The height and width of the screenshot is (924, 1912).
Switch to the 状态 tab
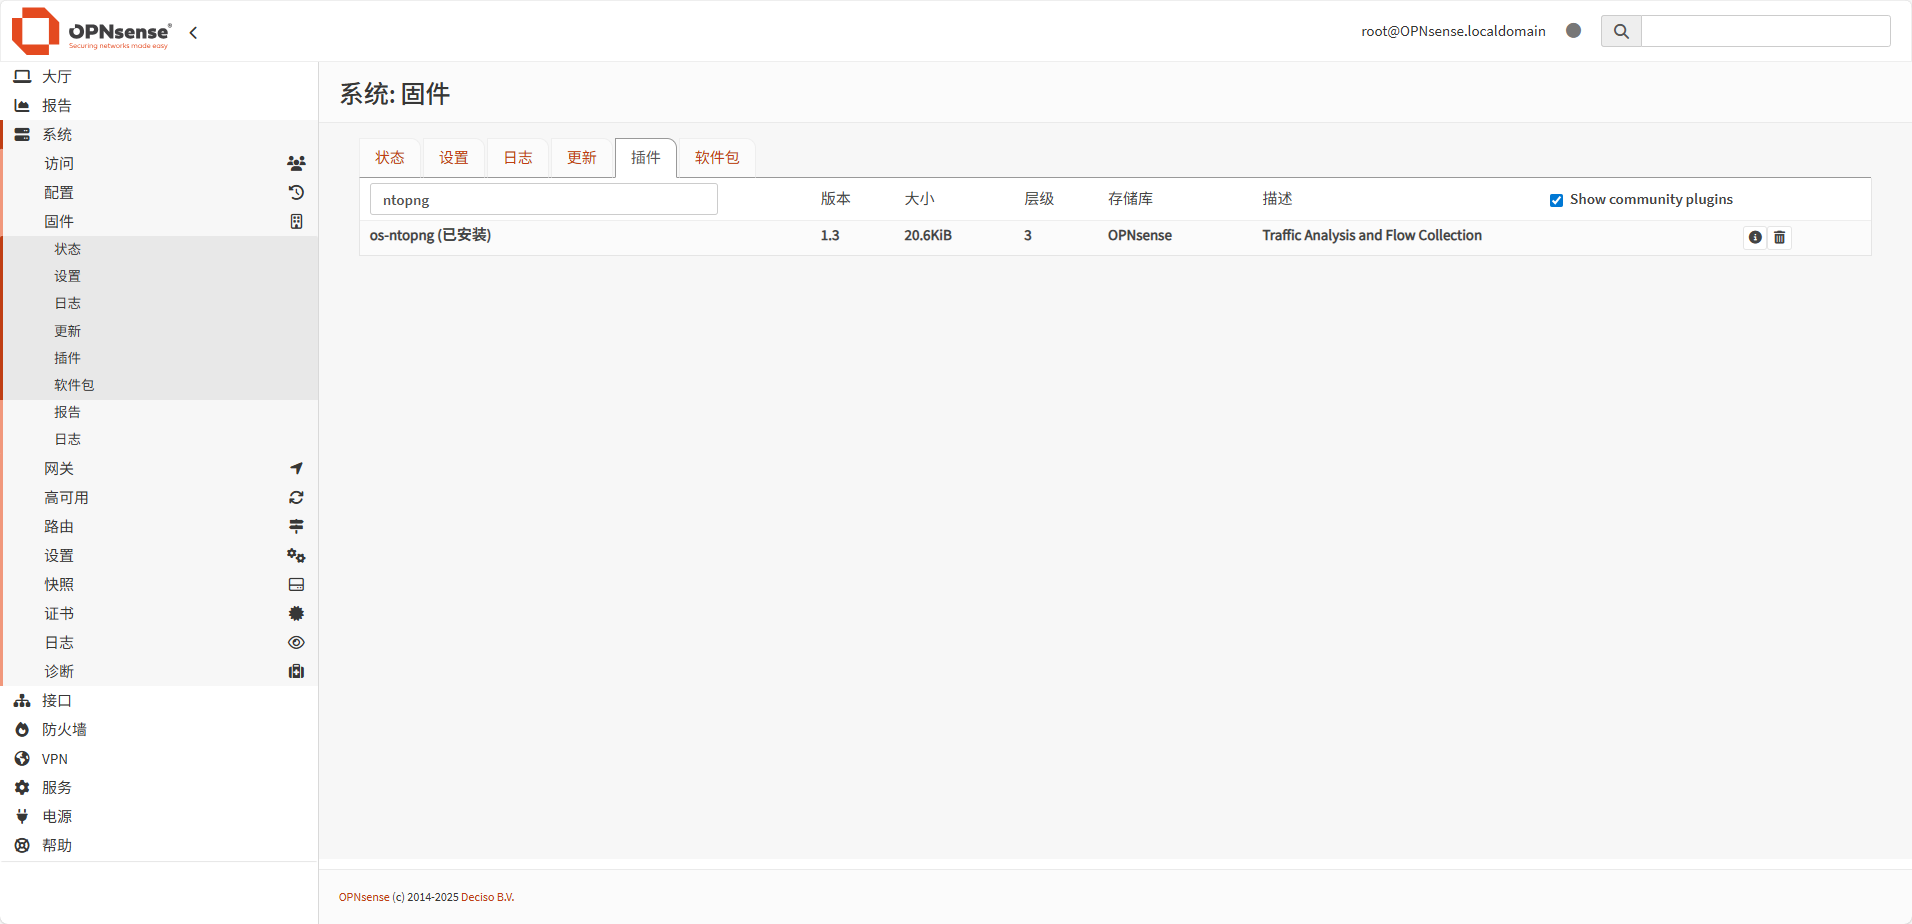tap(389, 158)
